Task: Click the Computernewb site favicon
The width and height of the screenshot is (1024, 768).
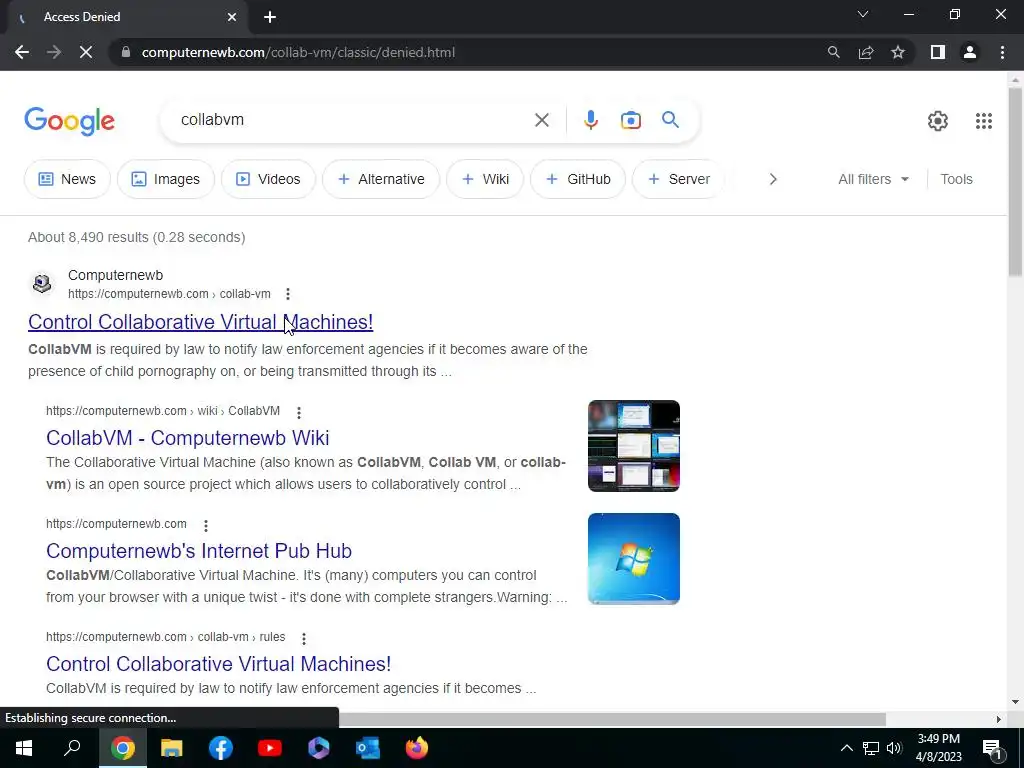Action: [x=42, y=283]
